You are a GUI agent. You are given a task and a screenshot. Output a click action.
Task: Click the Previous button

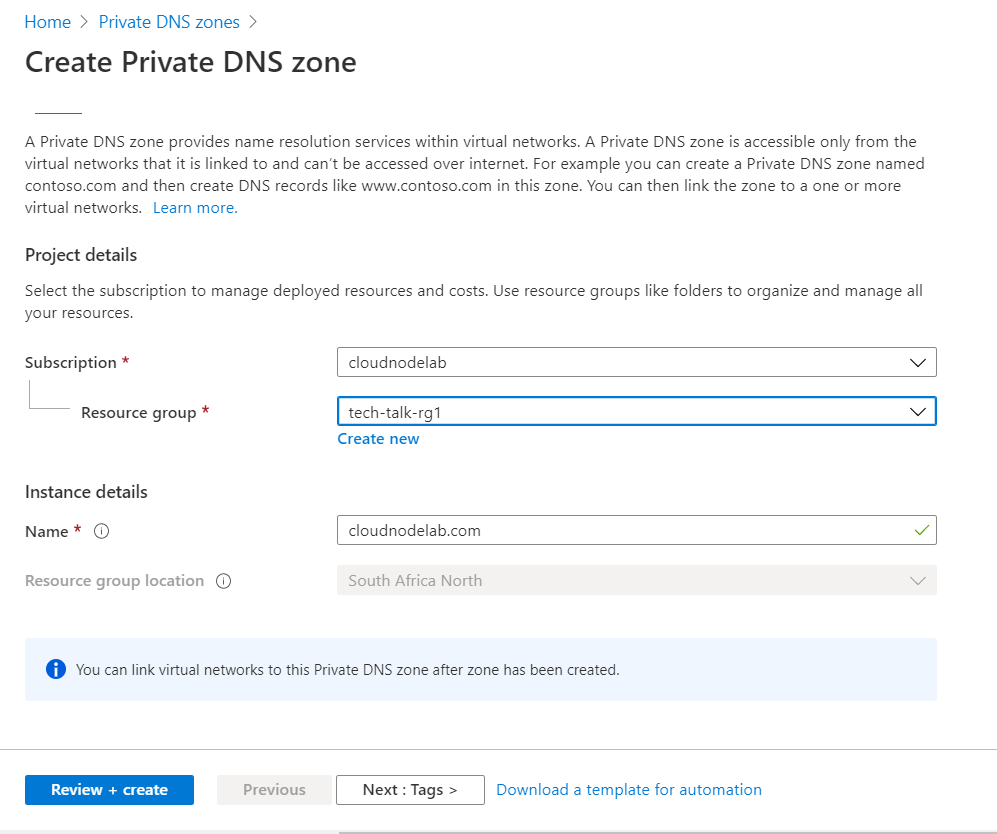click(x=274, y=790)
